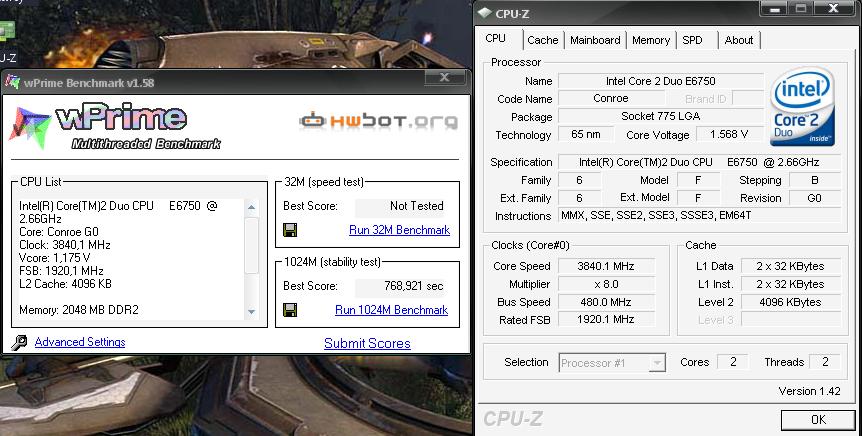Click the Multiplier value 'x 8.0'
Viewport: 862px width, 436px height.
(x=606, y=284)
